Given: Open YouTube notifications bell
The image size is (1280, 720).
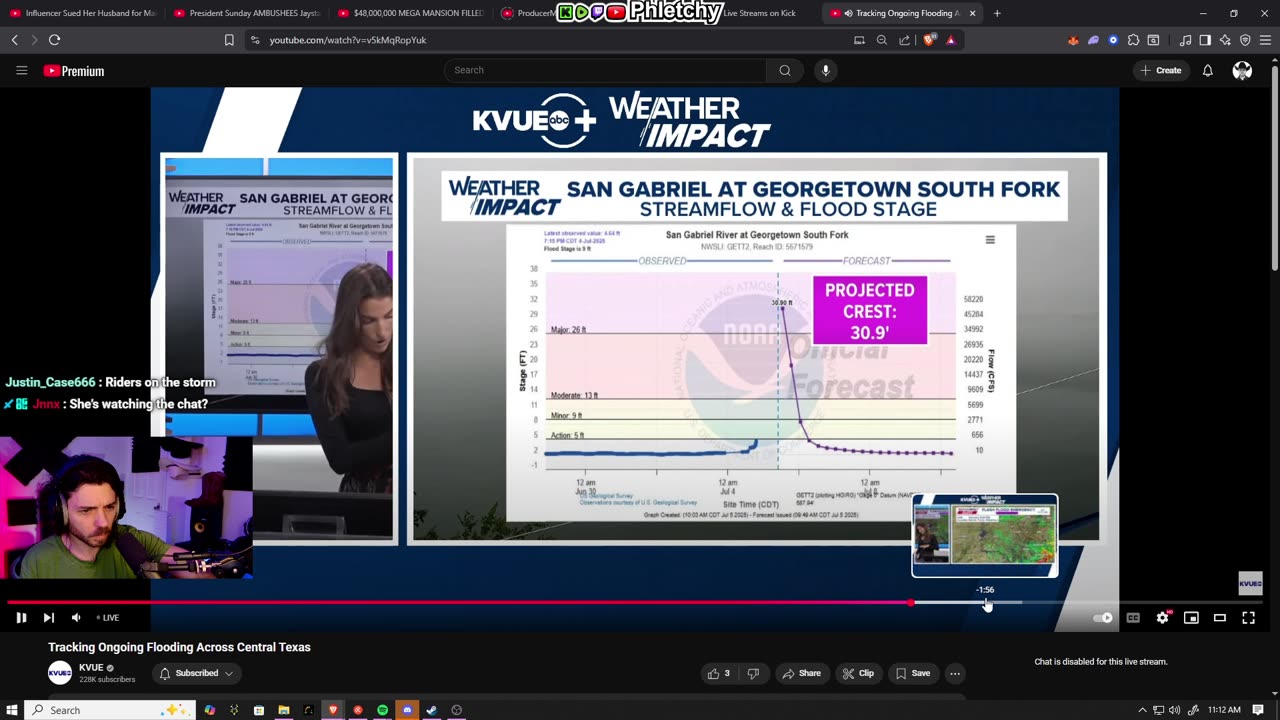Looking at the screenshot, I should click(1207, 70).
